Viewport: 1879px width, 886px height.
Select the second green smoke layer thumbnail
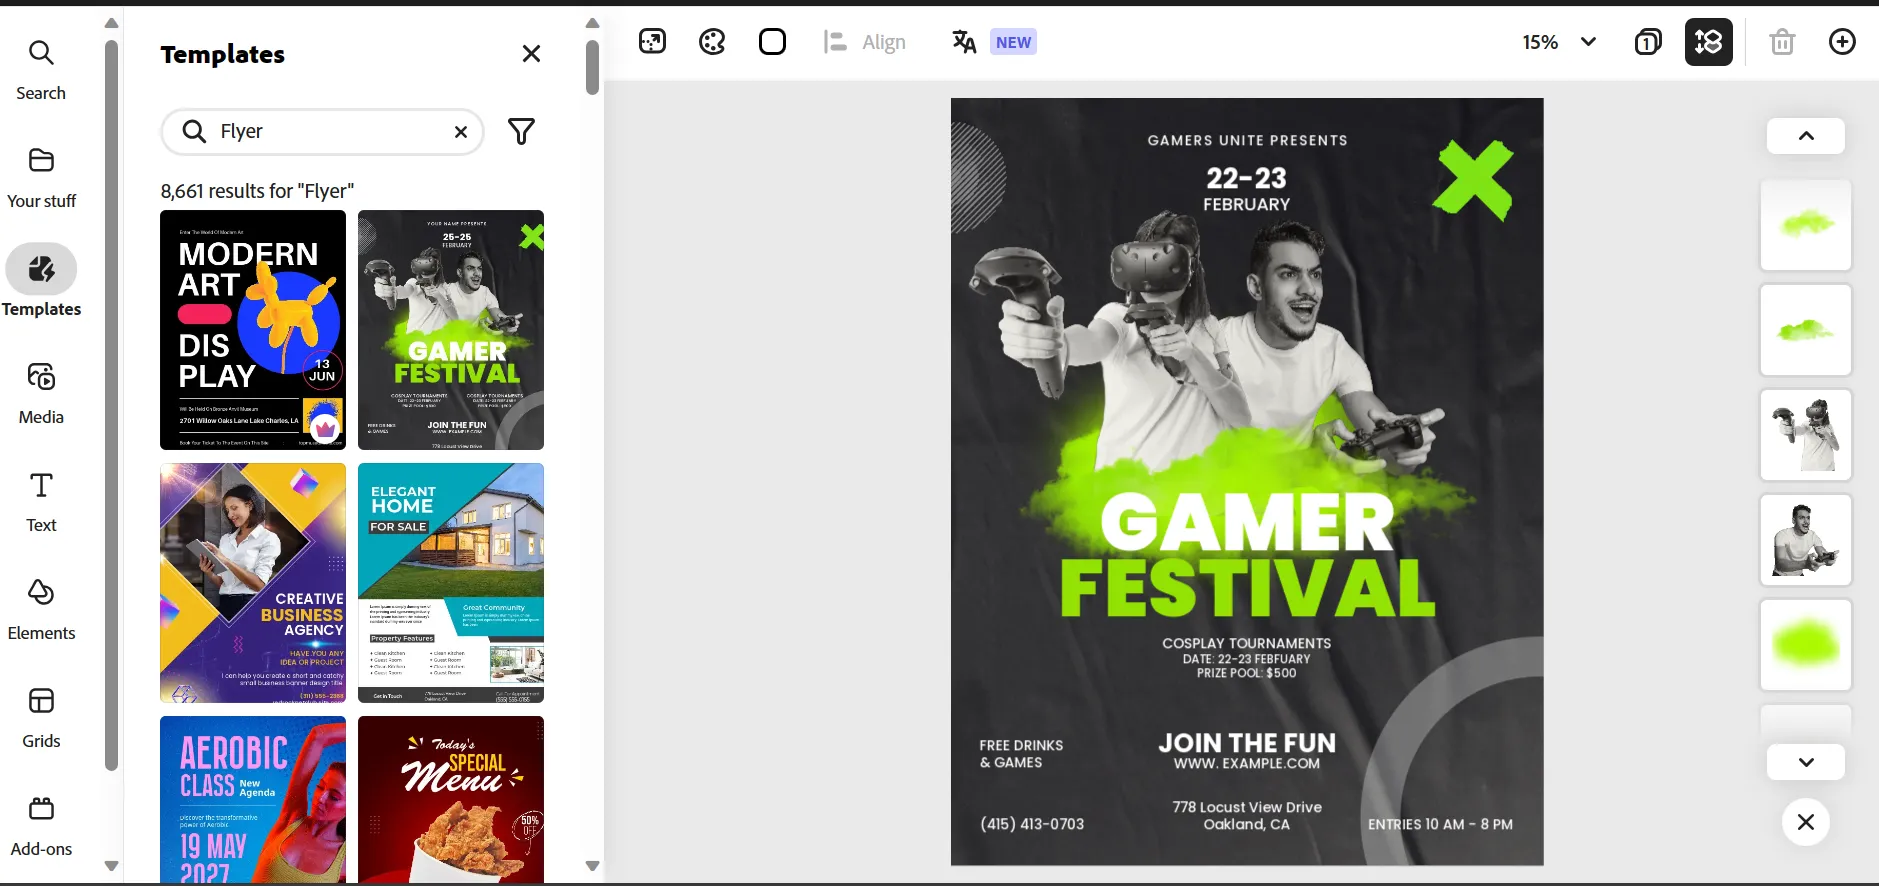point(1806,330)
